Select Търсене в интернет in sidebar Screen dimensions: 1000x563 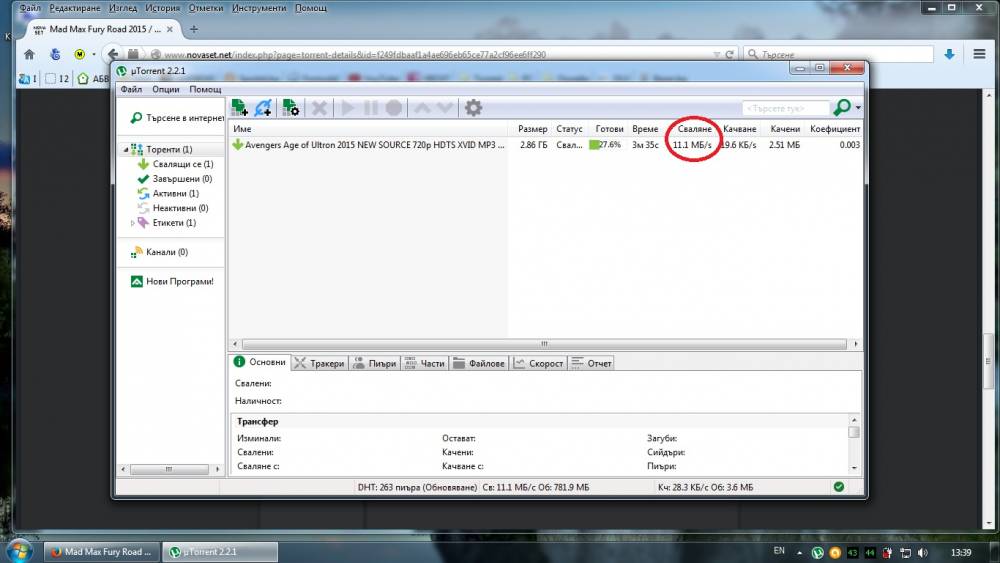pos(178,118)
